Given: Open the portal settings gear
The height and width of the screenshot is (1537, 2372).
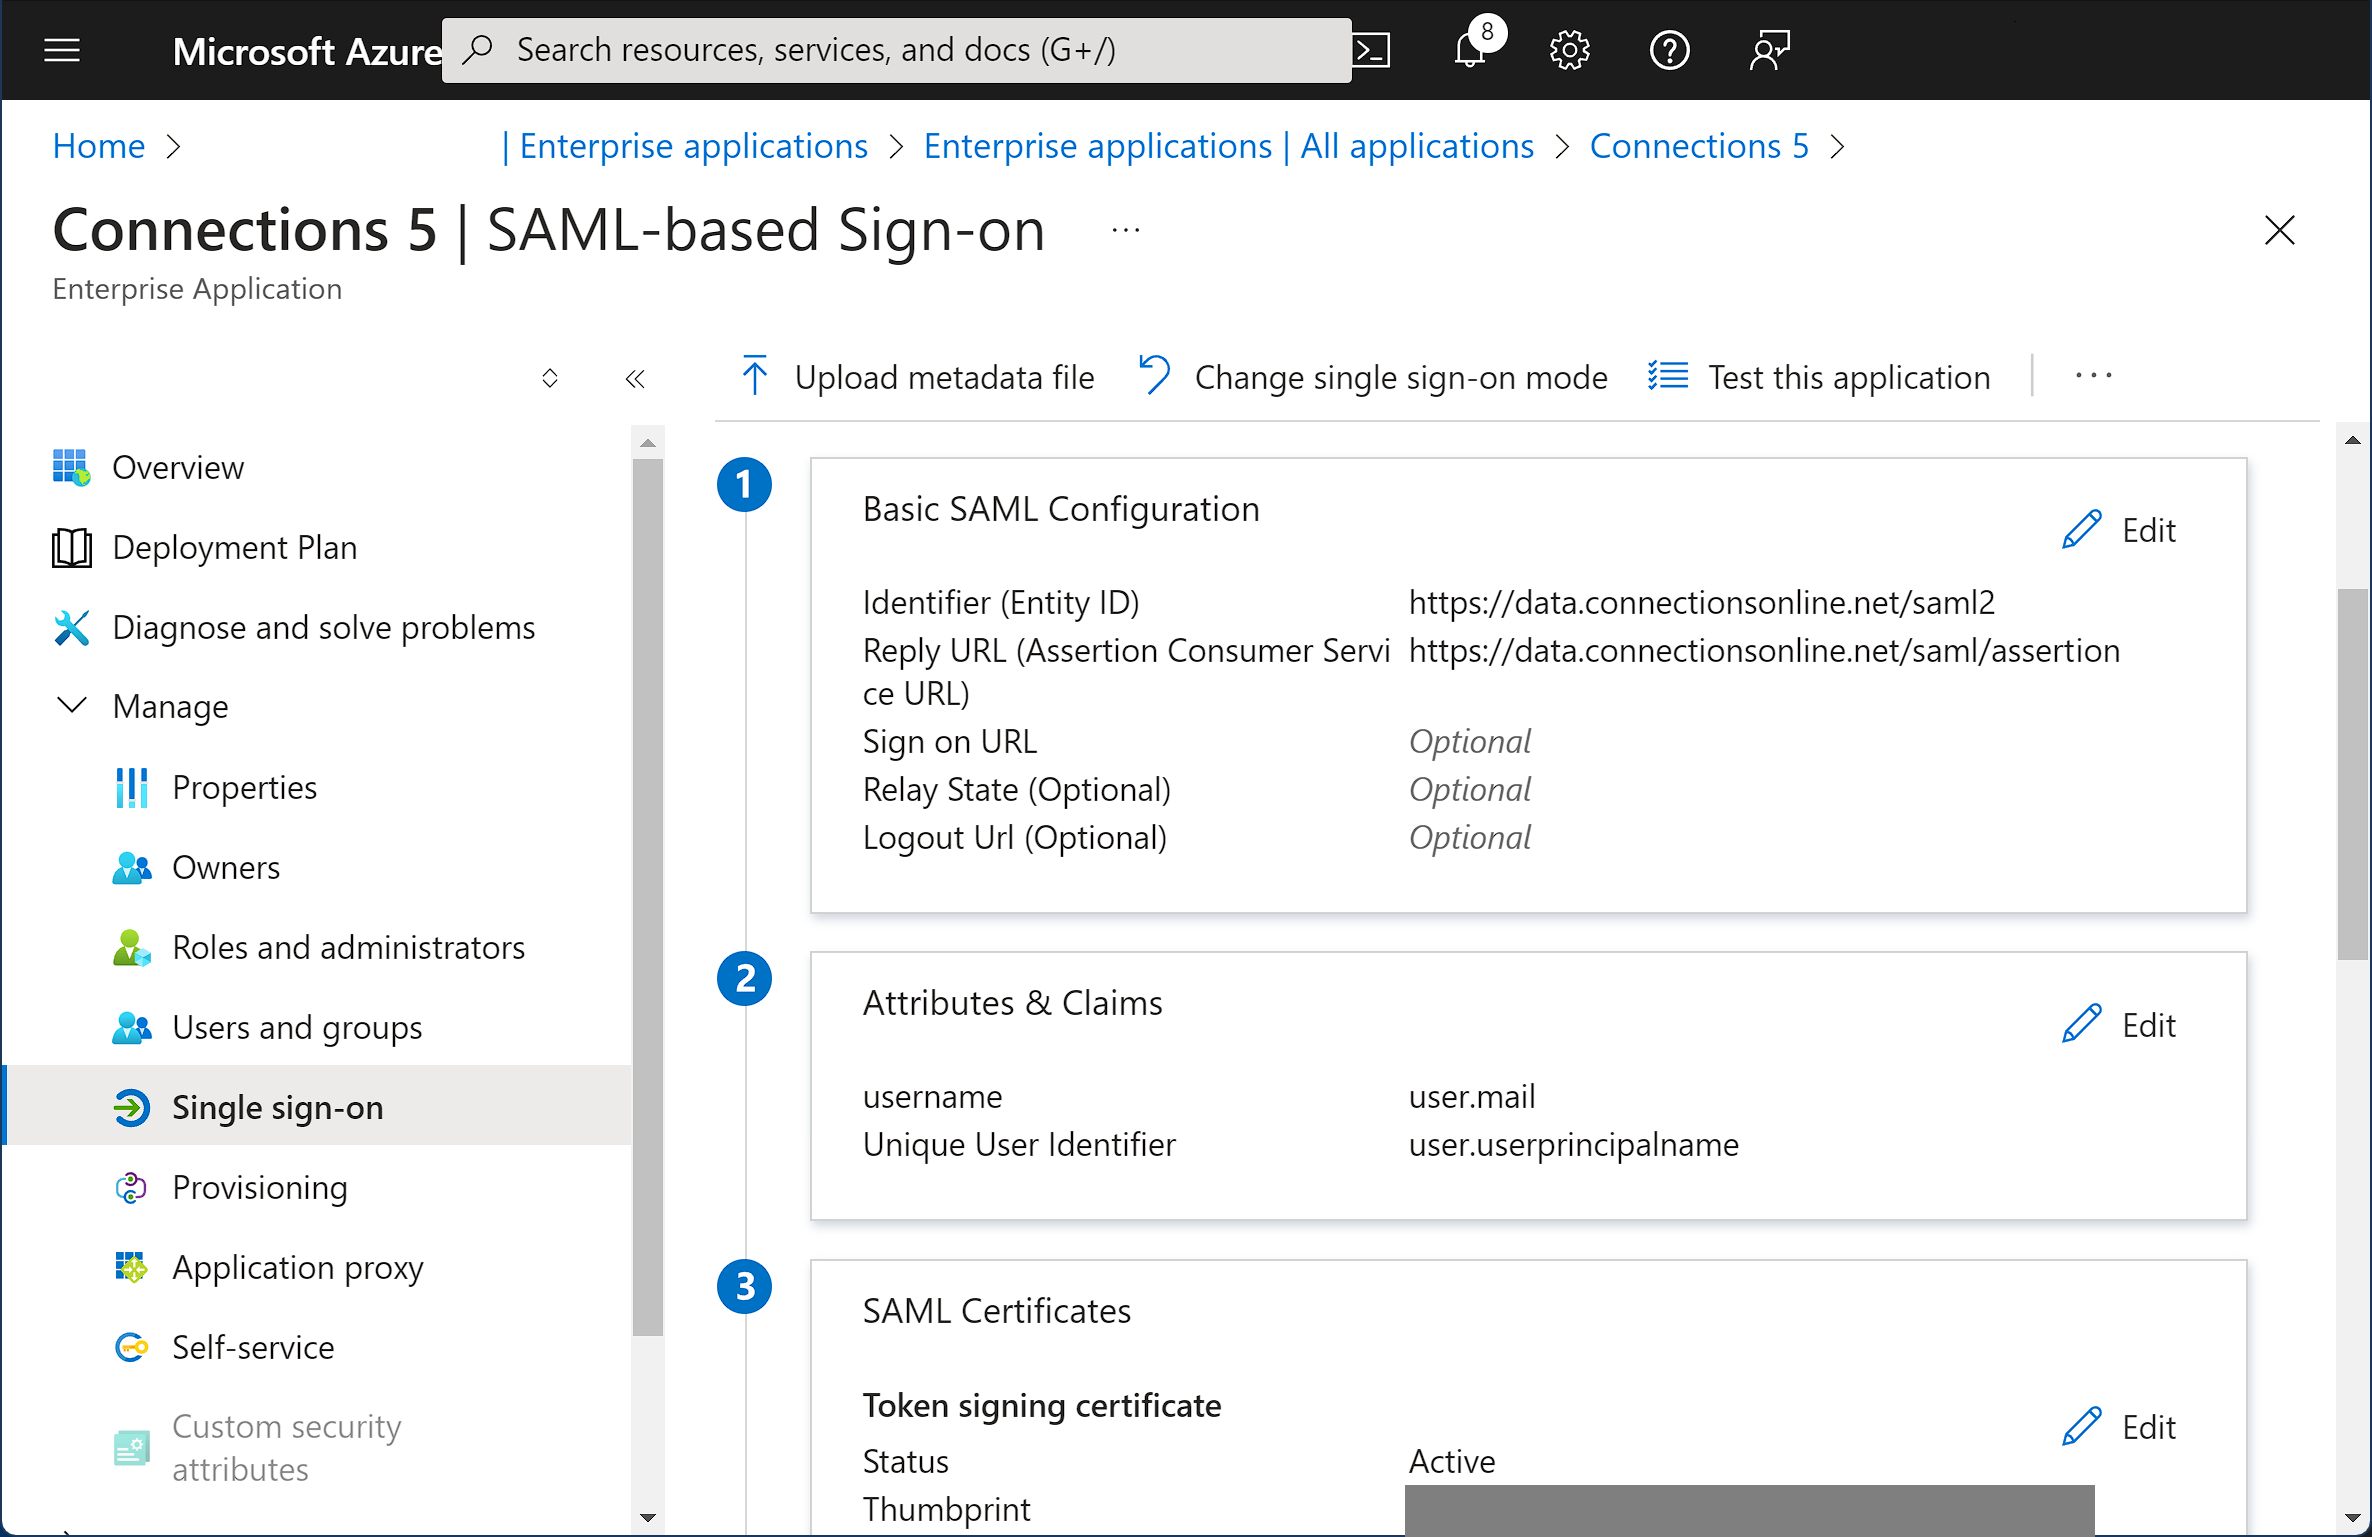Looking at the screenshot, I should tap(1568, 49).
